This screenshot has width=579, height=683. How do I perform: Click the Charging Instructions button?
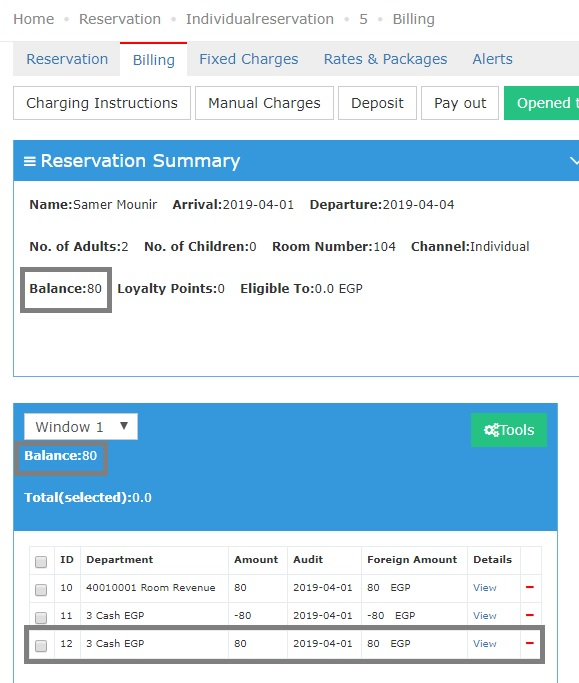coord(102,103)
